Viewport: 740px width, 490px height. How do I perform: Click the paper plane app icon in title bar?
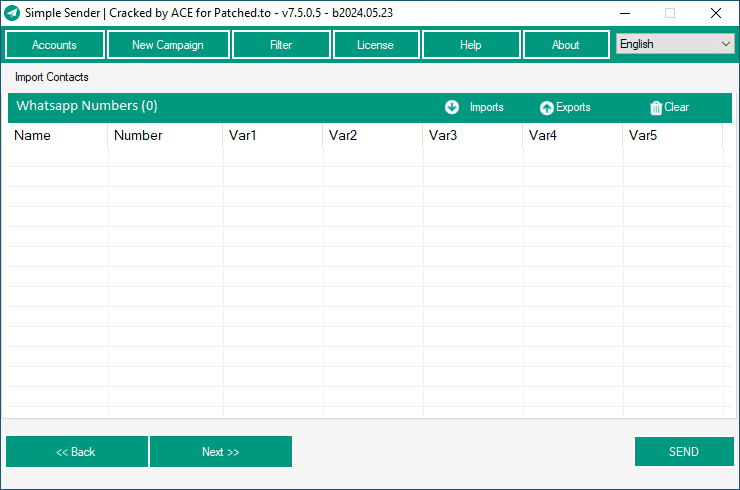pos(12,14)
